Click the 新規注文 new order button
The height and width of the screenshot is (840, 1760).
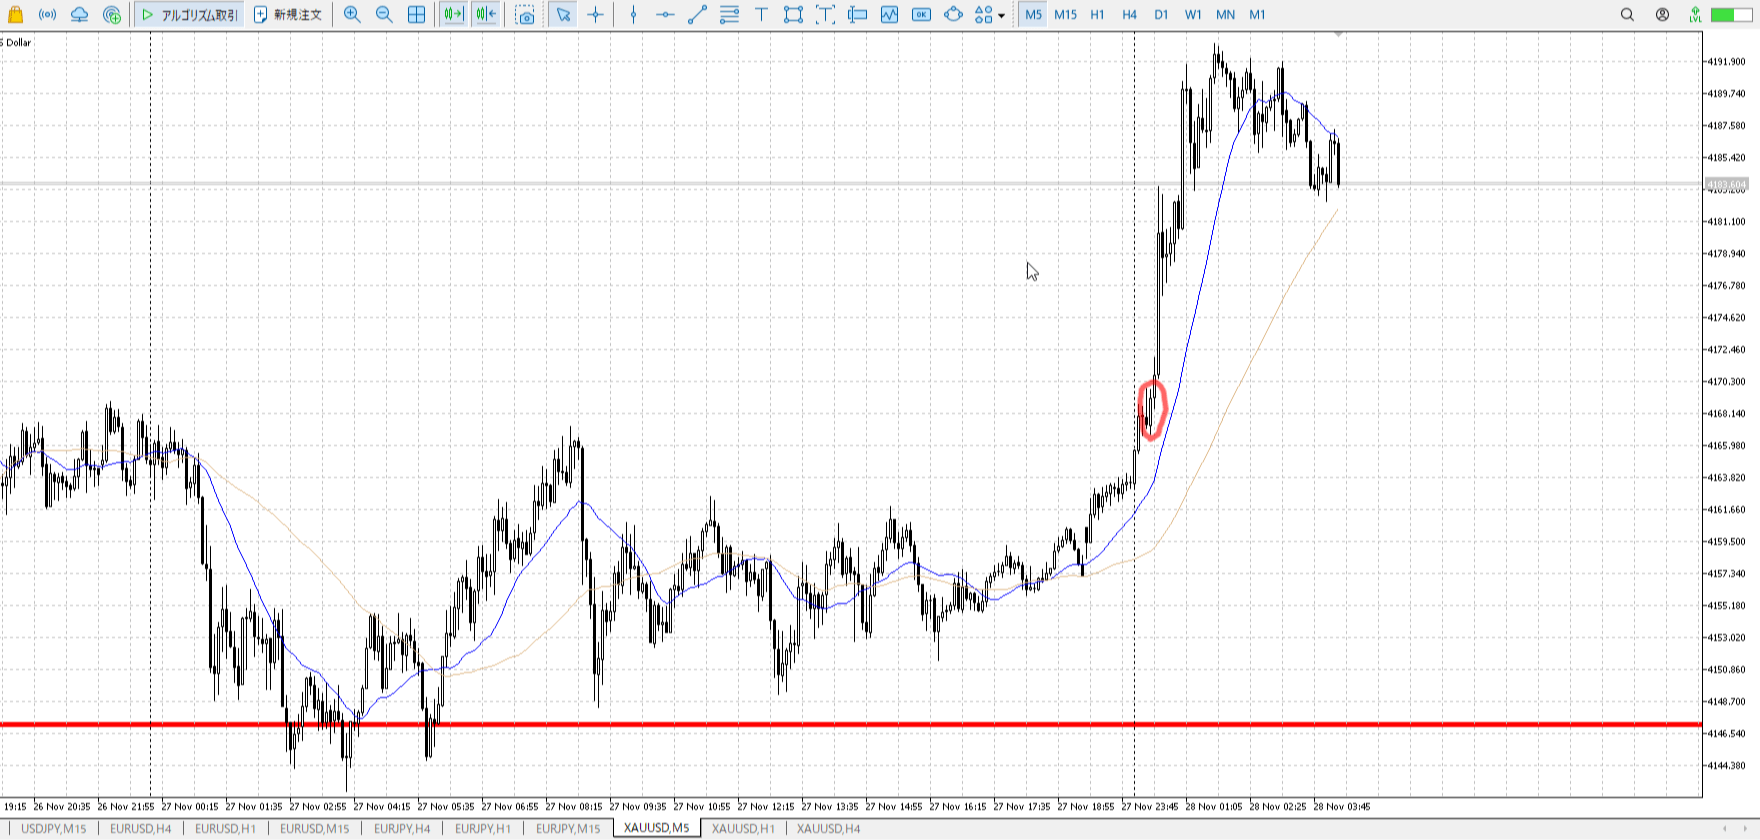pos(288,15)
